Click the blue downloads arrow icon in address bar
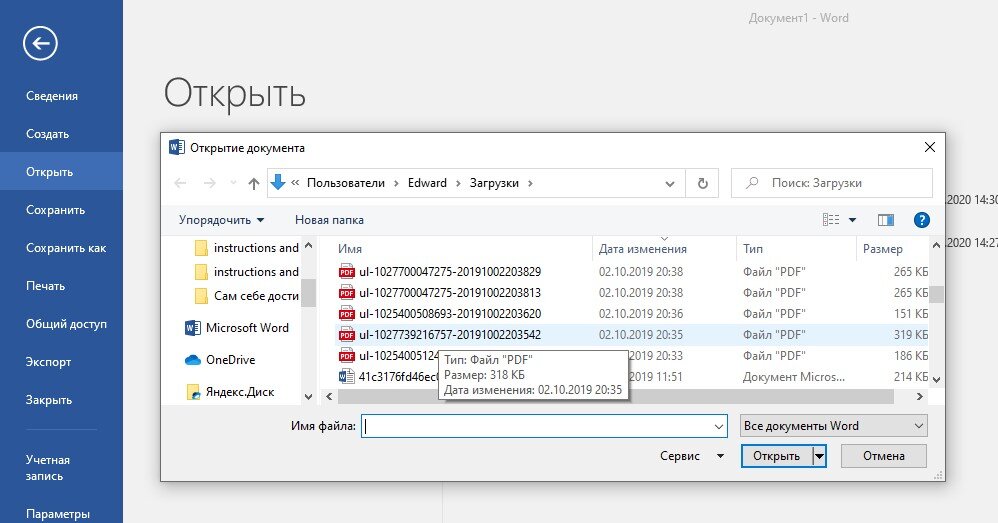998x523 pixels. click(x=278, y=183)
